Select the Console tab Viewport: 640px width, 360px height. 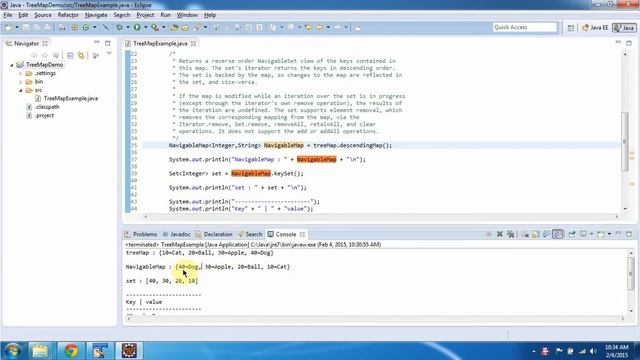click(286, 234)
